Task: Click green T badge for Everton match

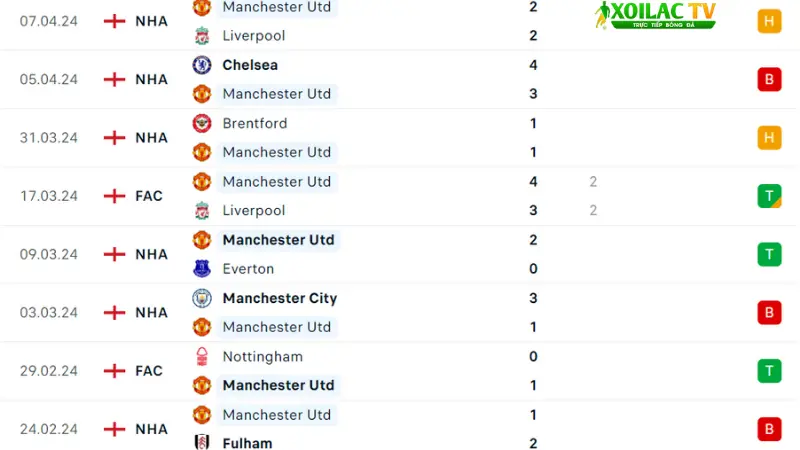Action: click(x=769, y=254)
